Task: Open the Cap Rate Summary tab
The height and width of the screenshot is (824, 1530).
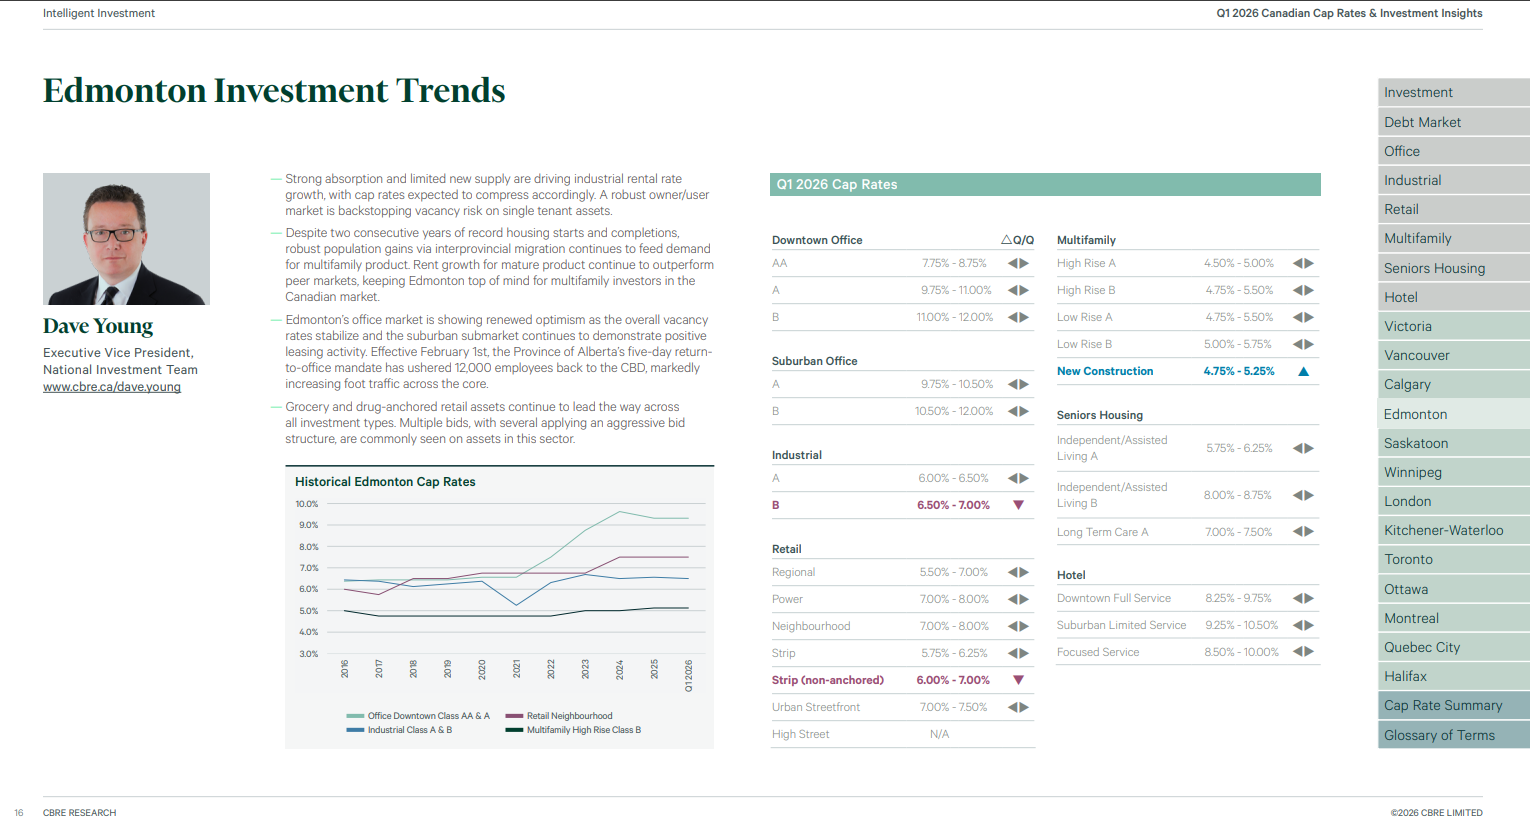Action: coord(1454,705)
